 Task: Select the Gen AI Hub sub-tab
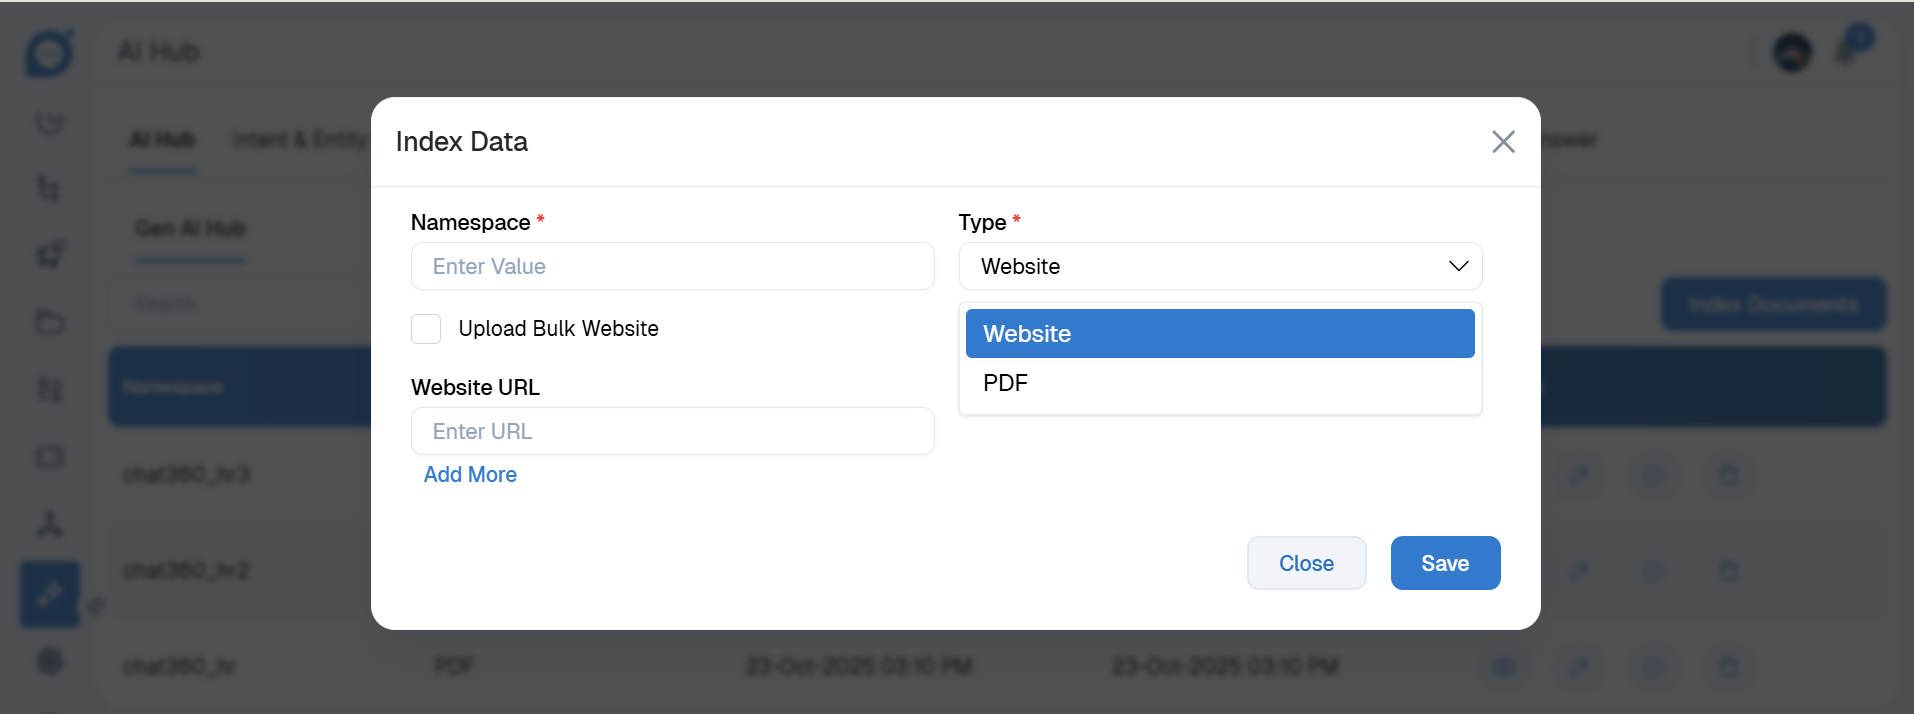tap(190, 229)
